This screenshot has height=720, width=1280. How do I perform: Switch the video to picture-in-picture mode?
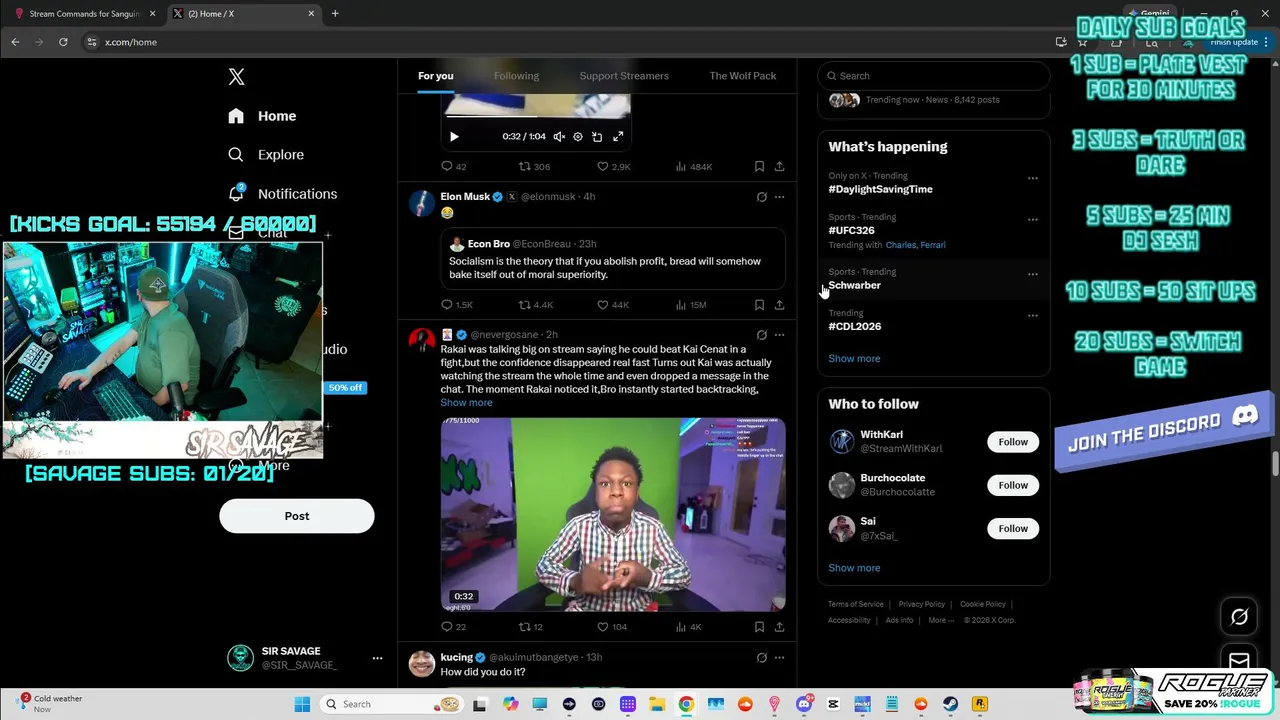pyautogui.click(x=597, y=137)
